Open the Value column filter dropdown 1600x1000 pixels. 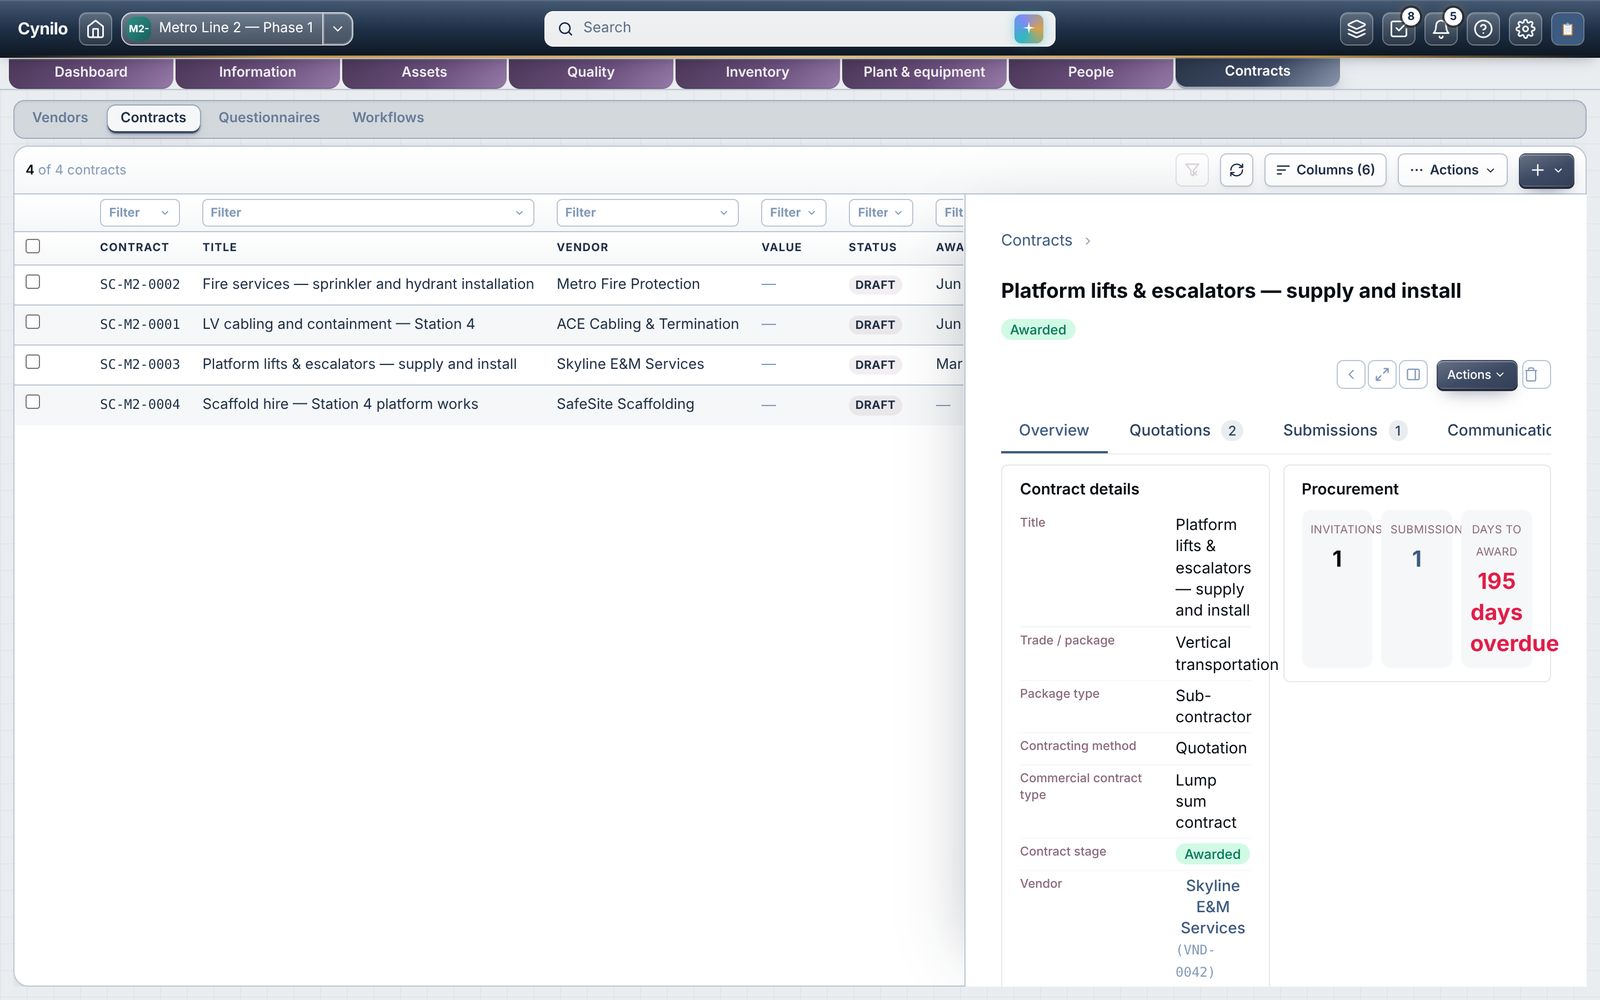(x=793, y=213)
